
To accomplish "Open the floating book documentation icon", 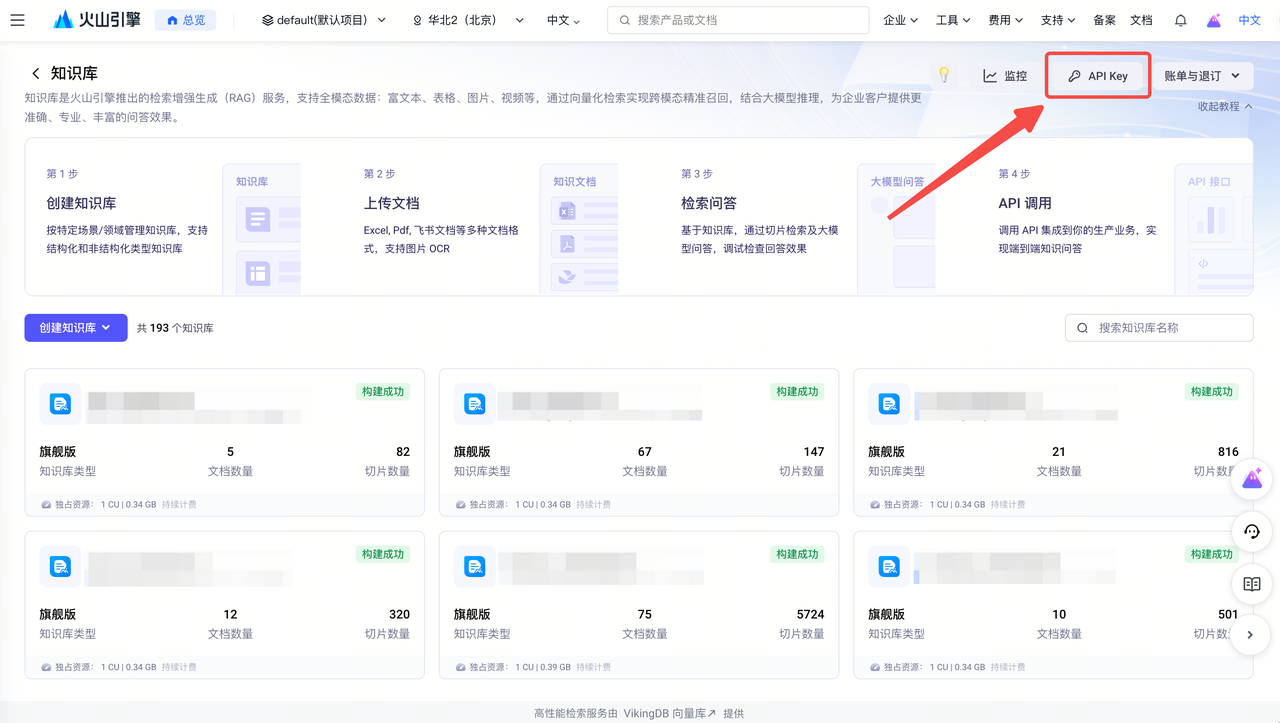I will [1251, 584].
